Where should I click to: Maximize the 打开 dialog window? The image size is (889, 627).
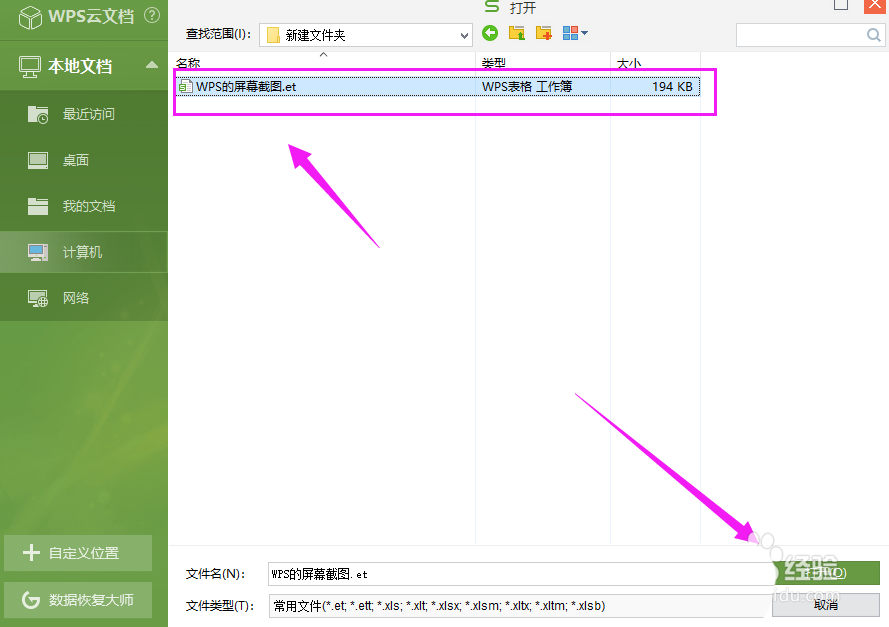841,5
